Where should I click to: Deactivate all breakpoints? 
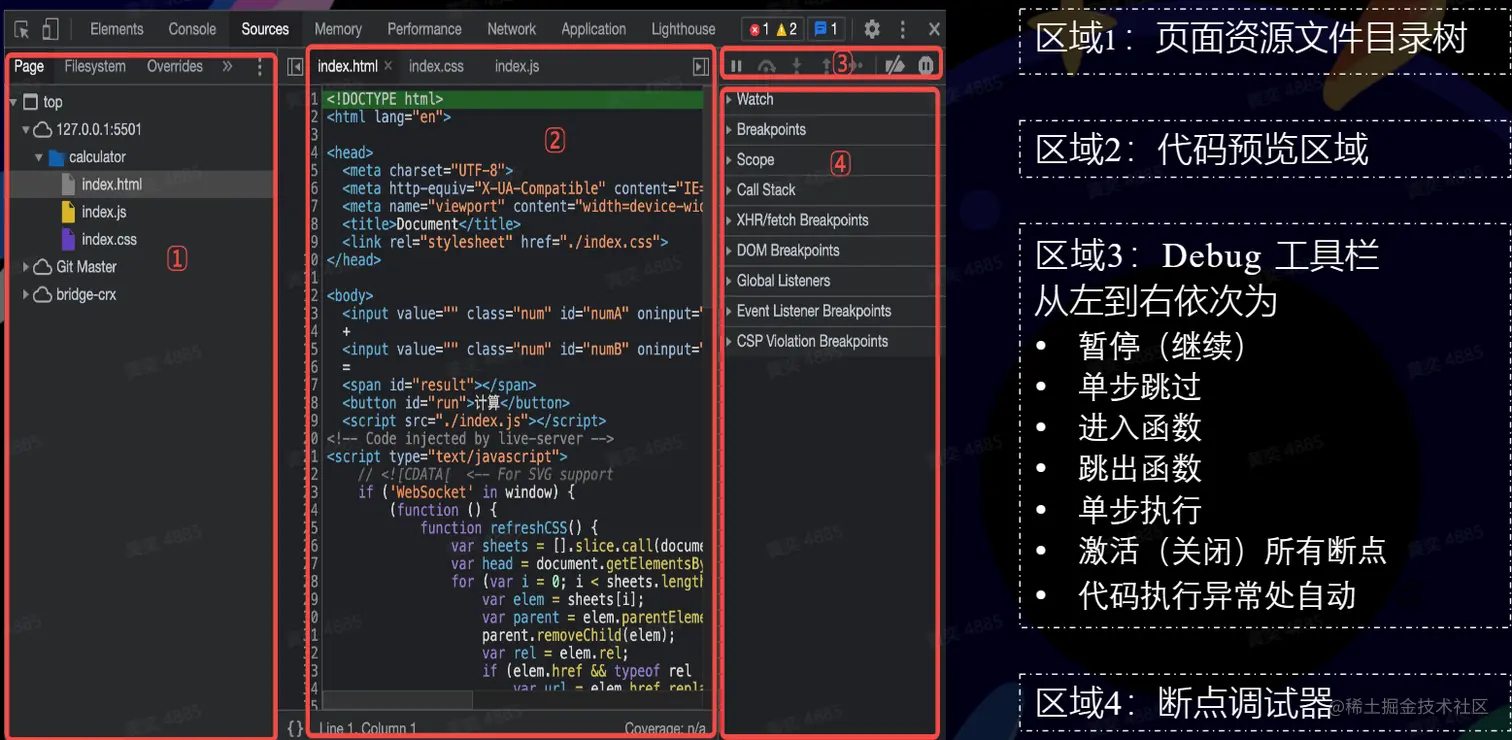click(x=895, y=67)
